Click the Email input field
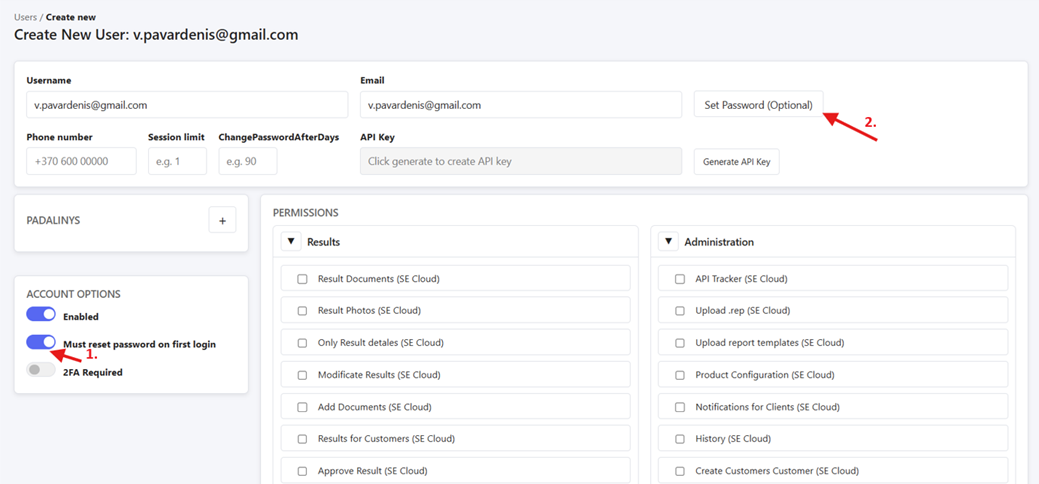This screenshot has width=1039, height=484. (521, 105)
